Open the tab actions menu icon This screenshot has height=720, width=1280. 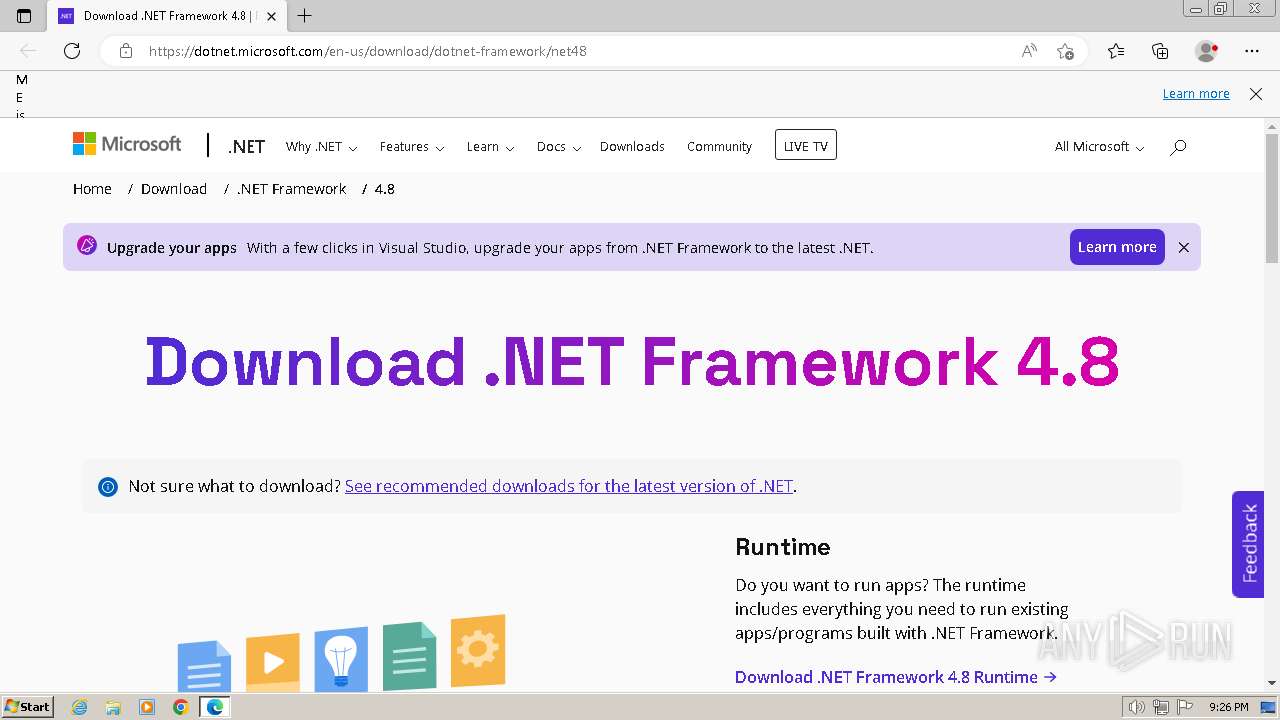coord(24,16)
